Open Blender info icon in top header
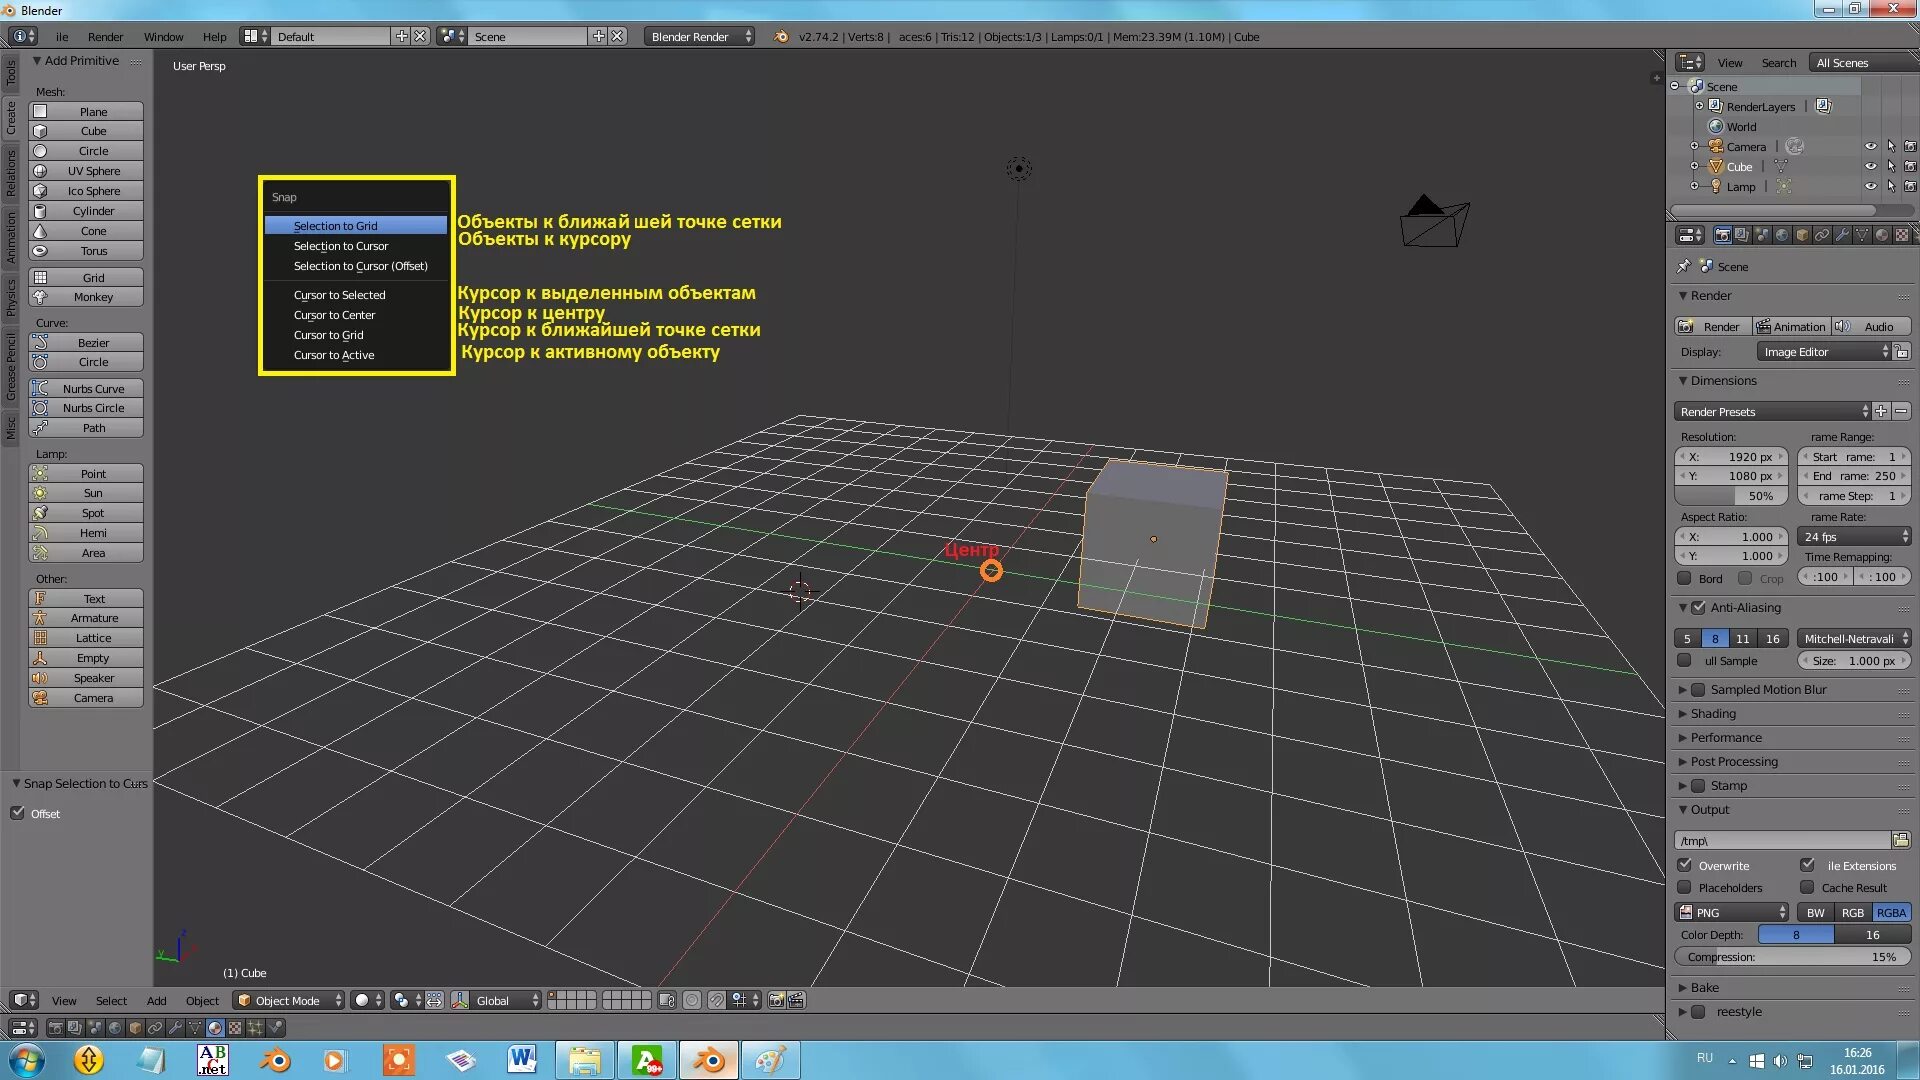This screenshot has width=1920, height=1080. click(22, 36)
